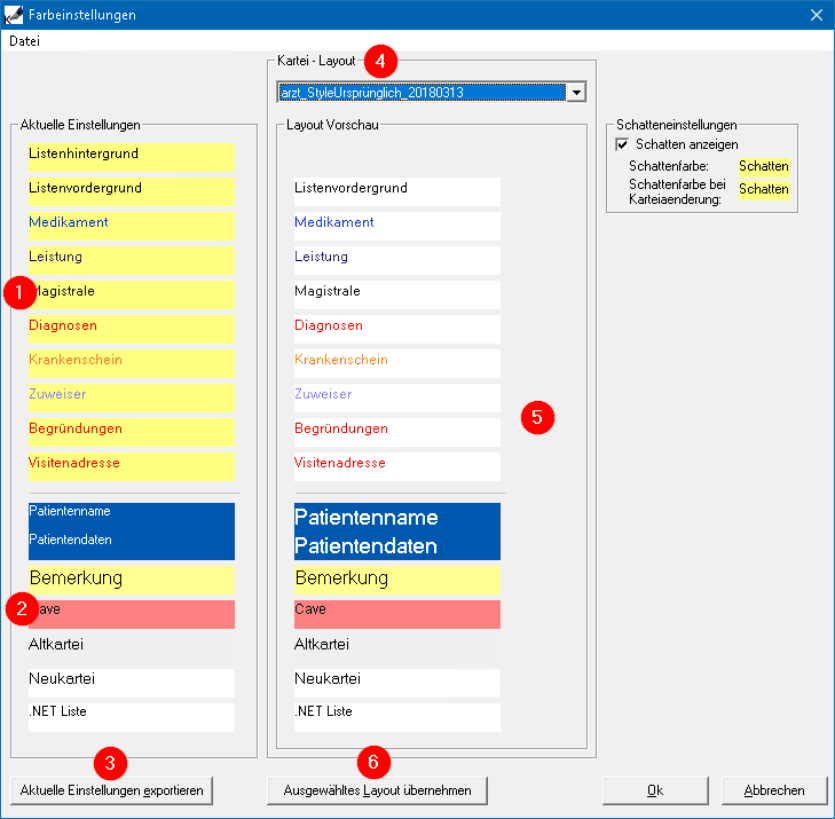
Task: Select the Cave row in Aktuelle Einstellungen
Action: (132, 615)
